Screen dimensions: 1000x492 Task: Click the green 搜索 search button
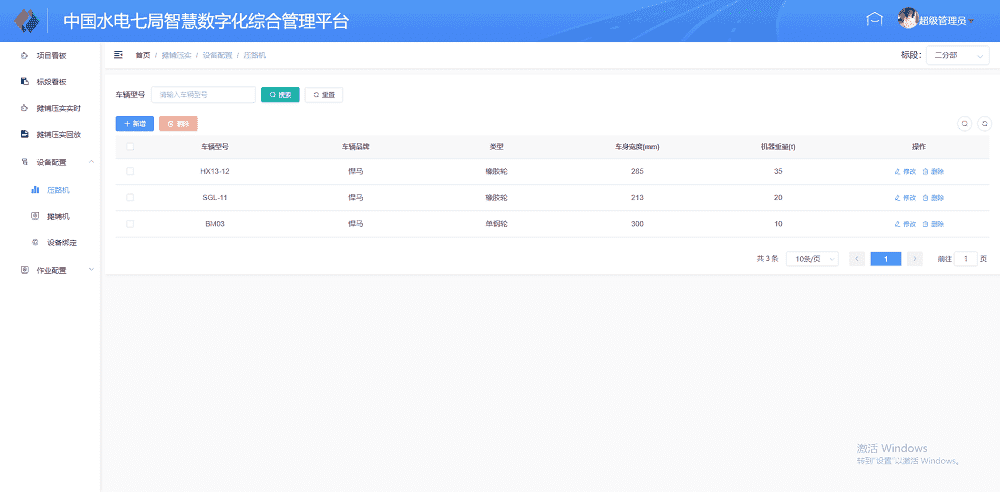pos(280,95)
